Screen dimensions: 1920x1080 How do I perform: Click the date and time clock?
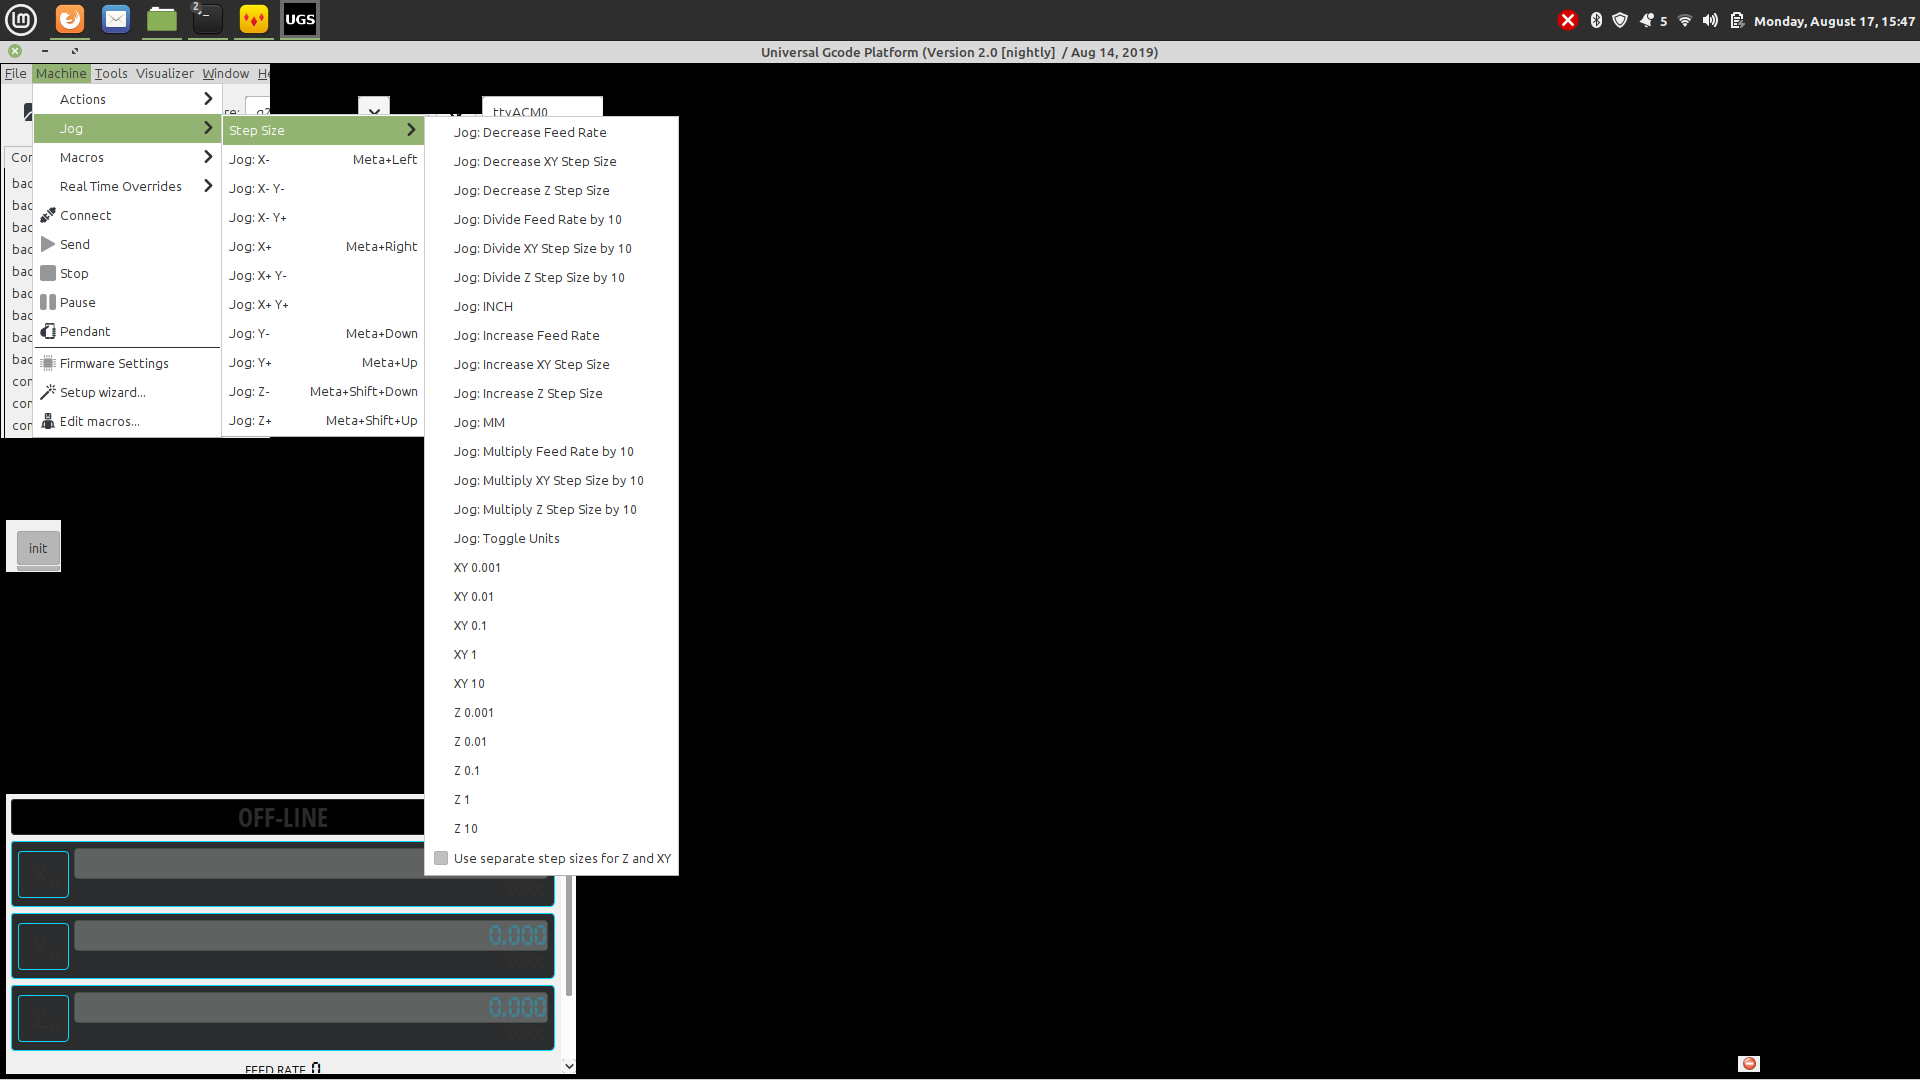[1834, 21]
